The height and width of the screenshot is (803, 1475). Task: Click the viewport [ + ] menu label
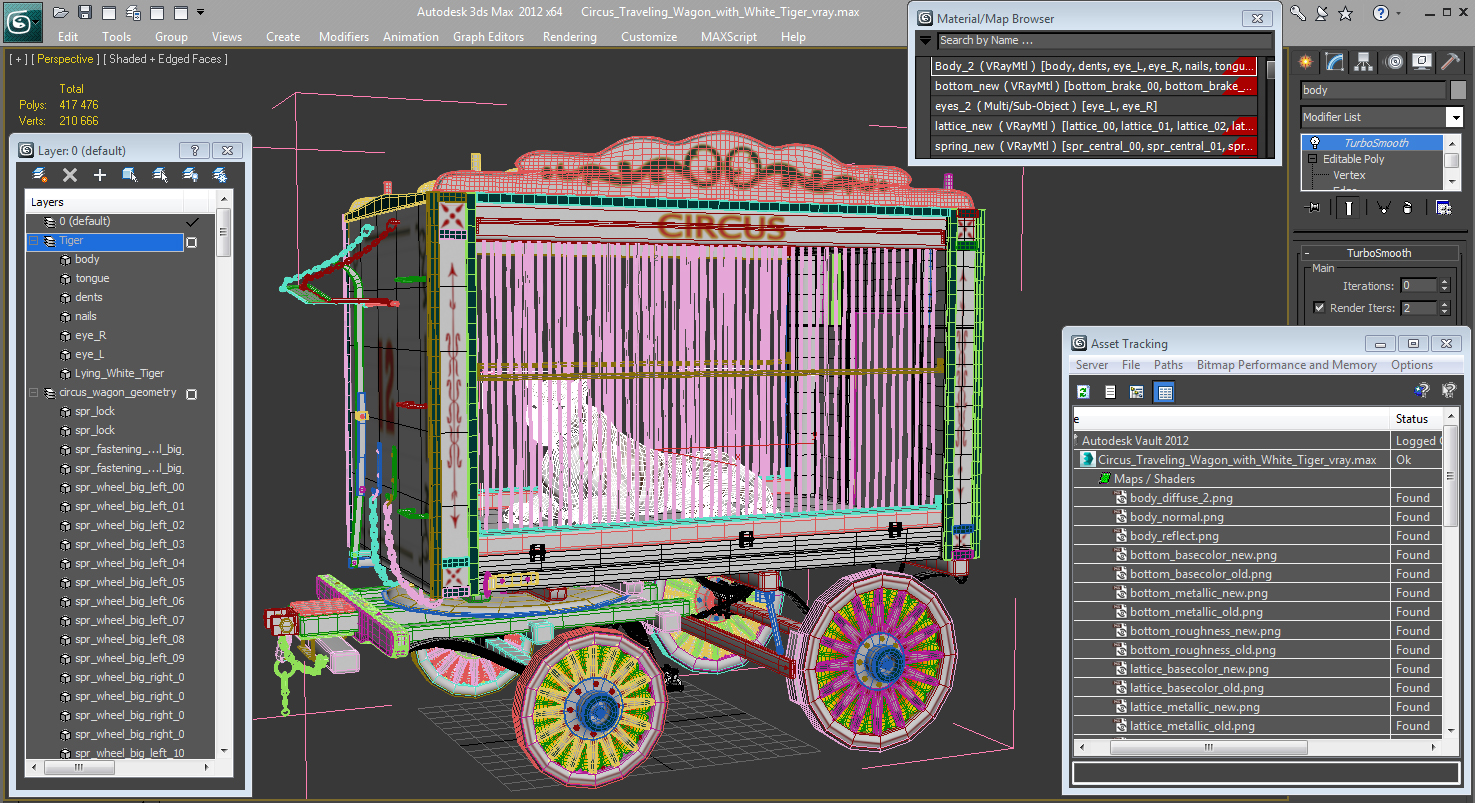pyautogui.click(x=18, y=59)
